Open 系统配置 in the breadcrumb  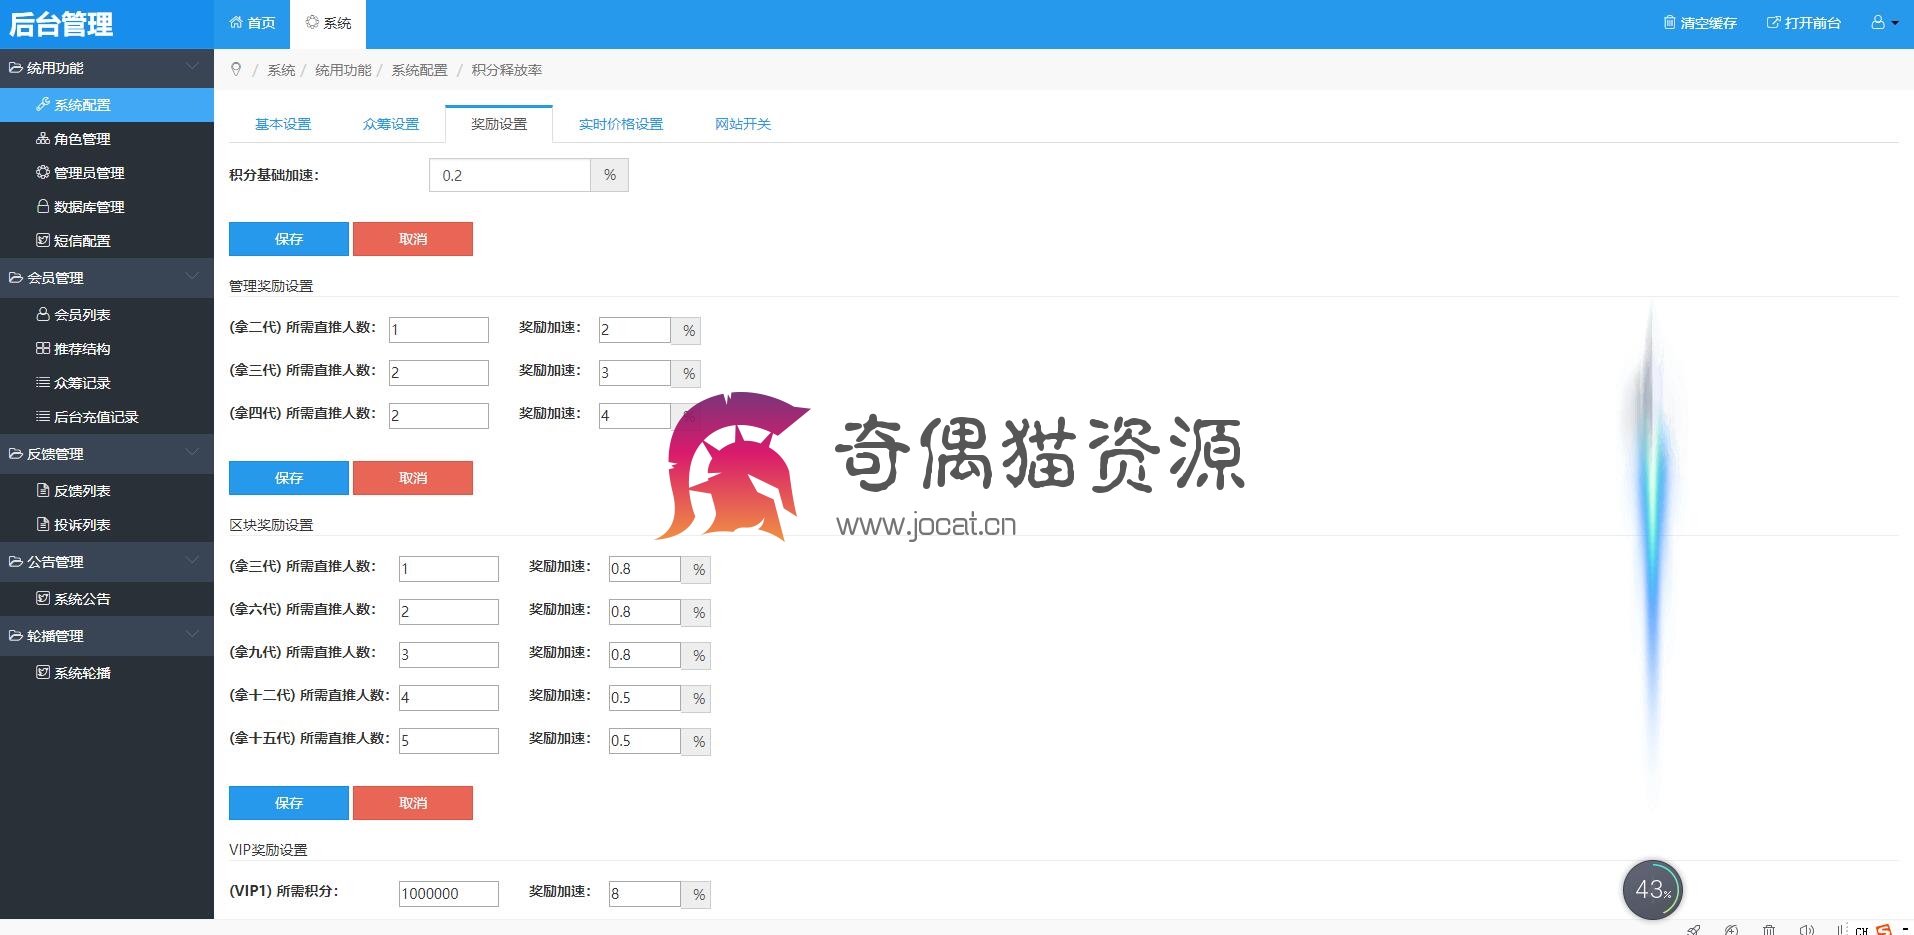click(x=419, y=70)
